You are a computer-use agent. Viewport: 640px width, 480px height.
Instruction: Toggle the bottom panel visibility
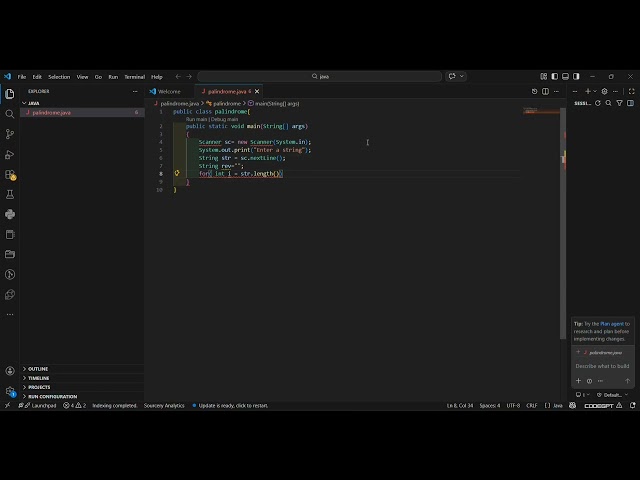(x=565, y=76)
